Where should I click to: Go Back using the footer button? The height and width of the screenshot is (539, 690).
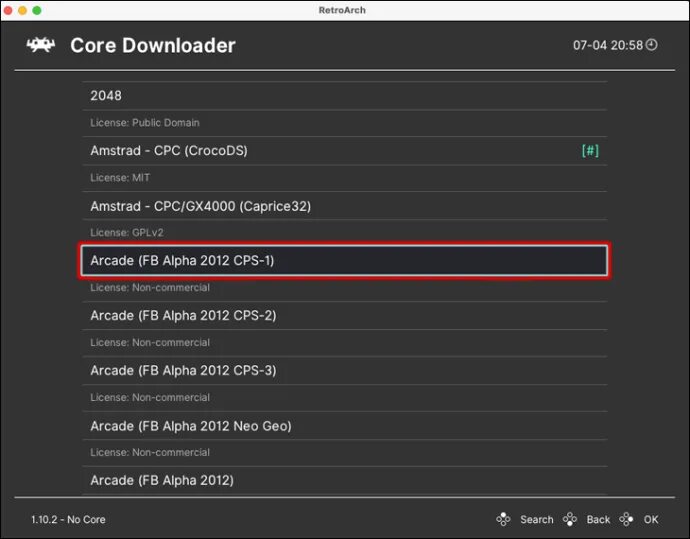[x=598, y=520]
